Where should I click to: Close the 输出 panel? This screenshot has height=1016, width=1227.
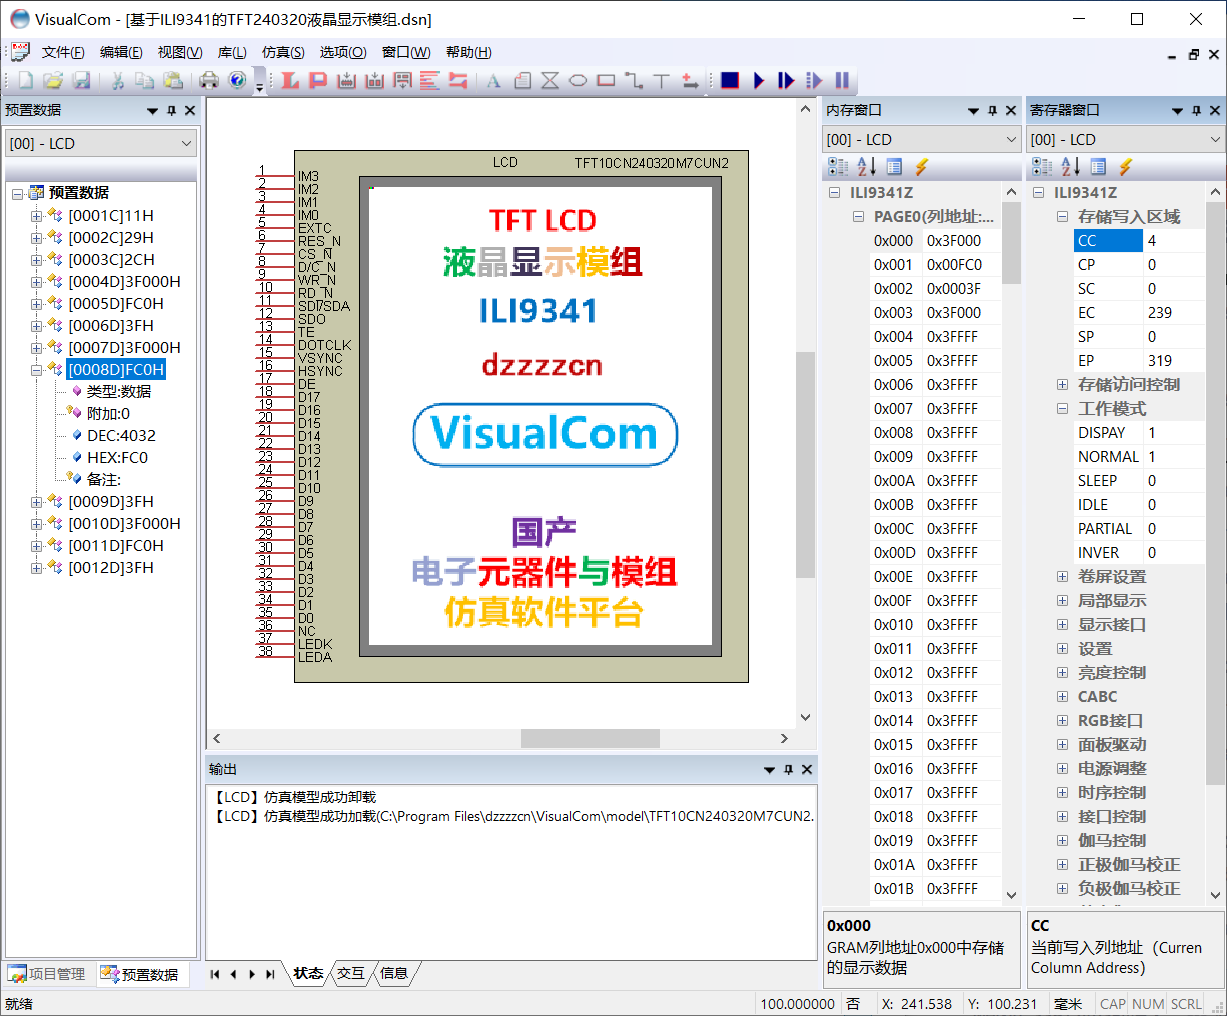pos(807,769)
